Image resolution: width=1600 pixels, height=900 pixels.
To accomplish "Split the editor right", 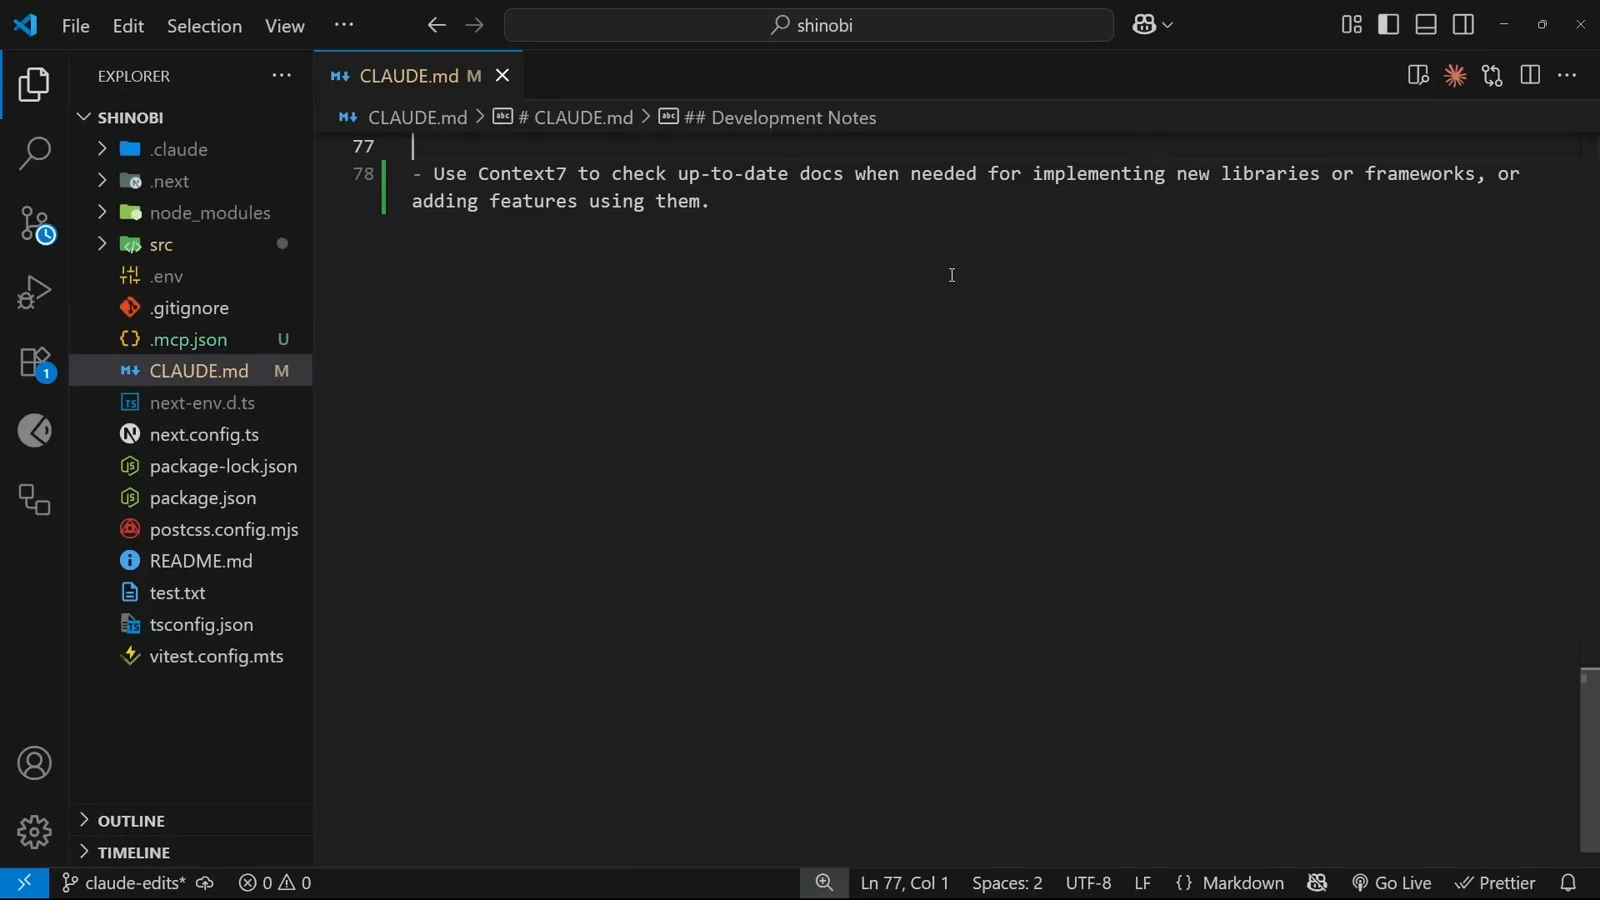I will (x=1530, y=76).
